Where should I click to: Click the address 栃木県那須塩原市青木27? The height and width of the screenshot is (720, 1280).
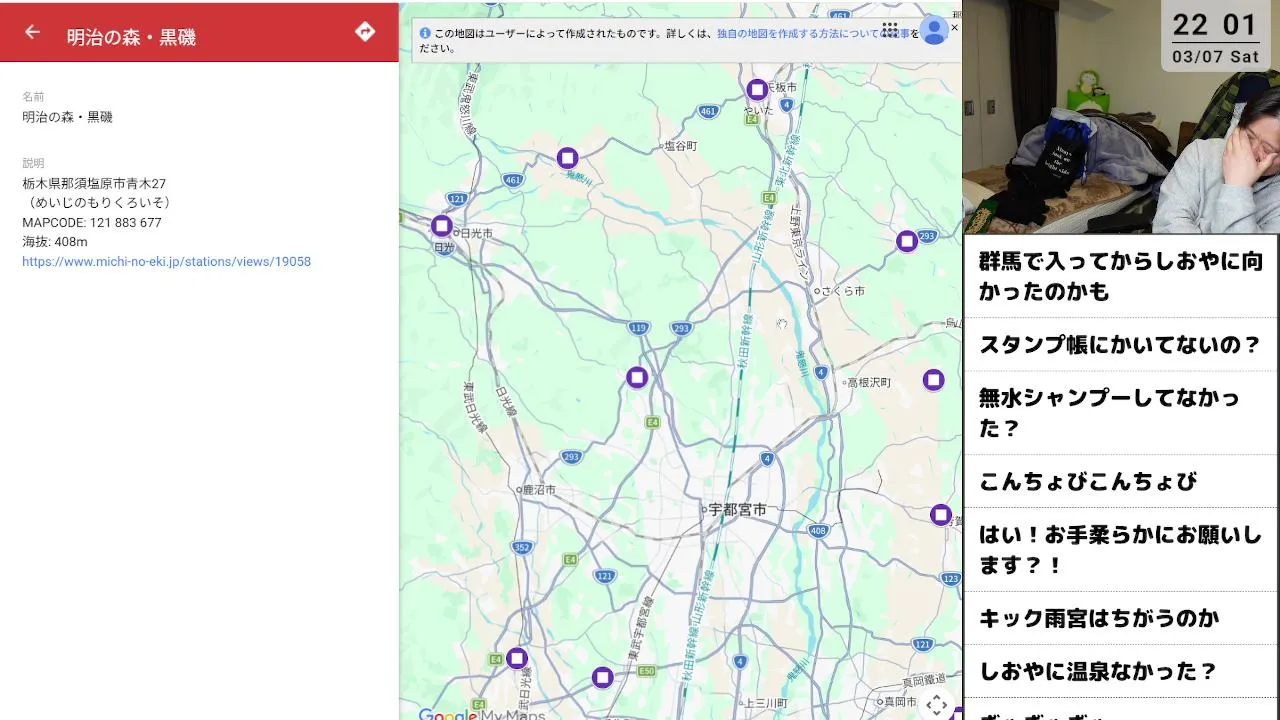[94, 184]
